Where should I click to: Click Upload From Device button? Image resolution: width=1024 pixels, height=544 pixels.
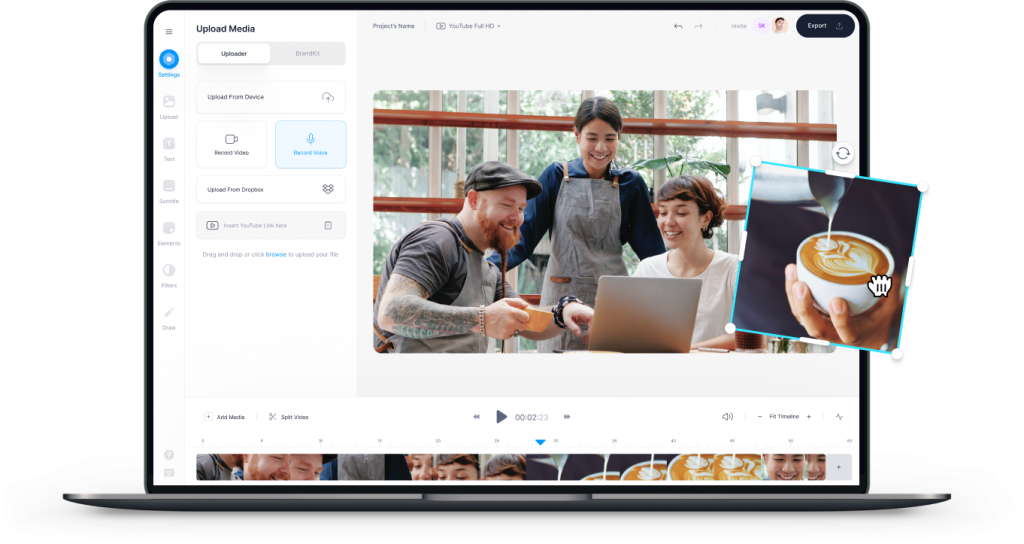pos(271,97)
